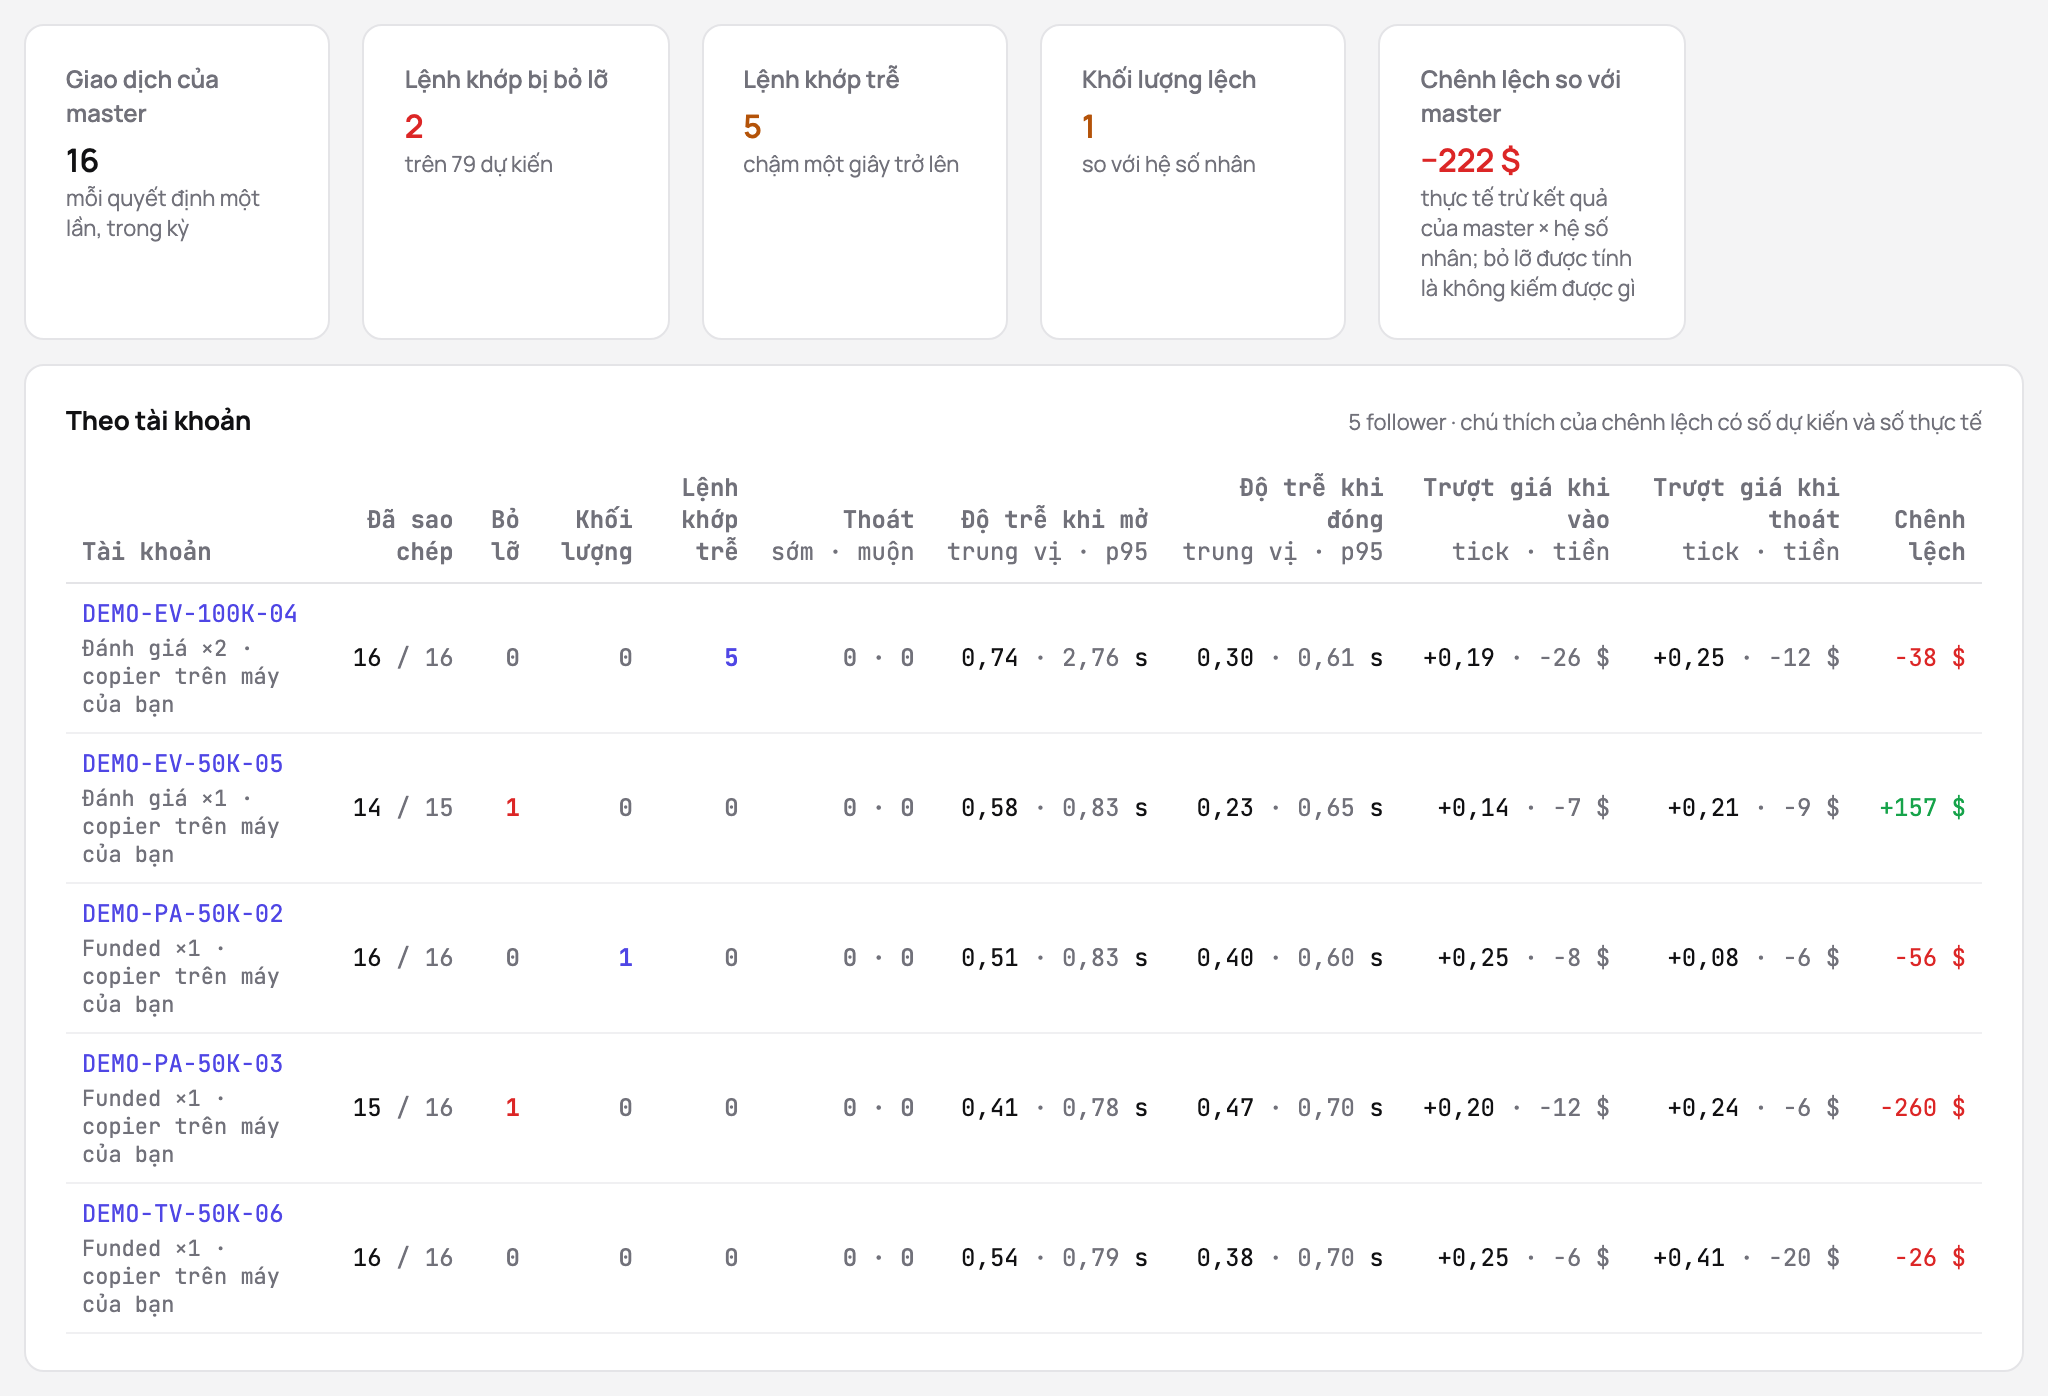The image size is (2048, 1396).
Task: Click the 'Độ trễ khi mở' column header
Action: 1048,536
